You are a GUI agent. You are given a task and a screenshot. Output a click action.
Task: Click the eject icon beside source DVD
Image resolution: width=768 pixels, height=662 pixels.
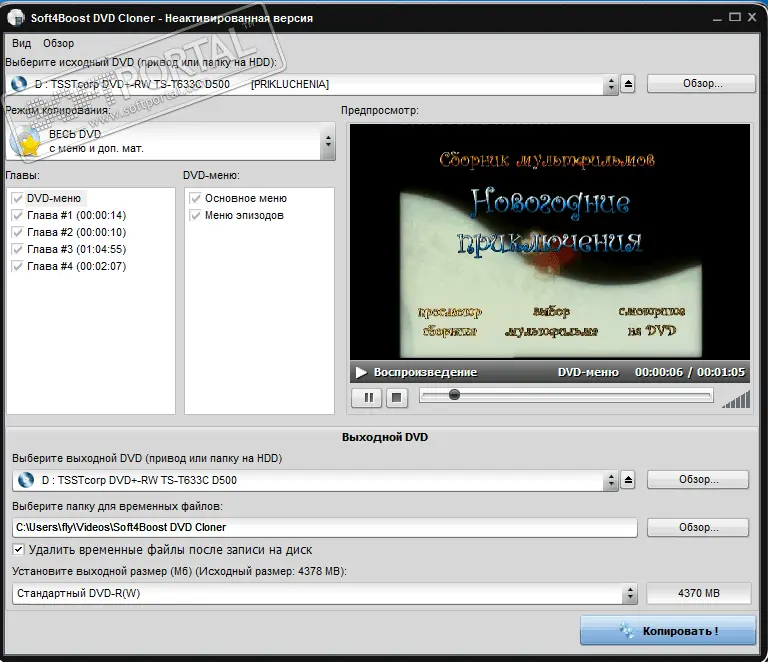click(x=628, y=85)
